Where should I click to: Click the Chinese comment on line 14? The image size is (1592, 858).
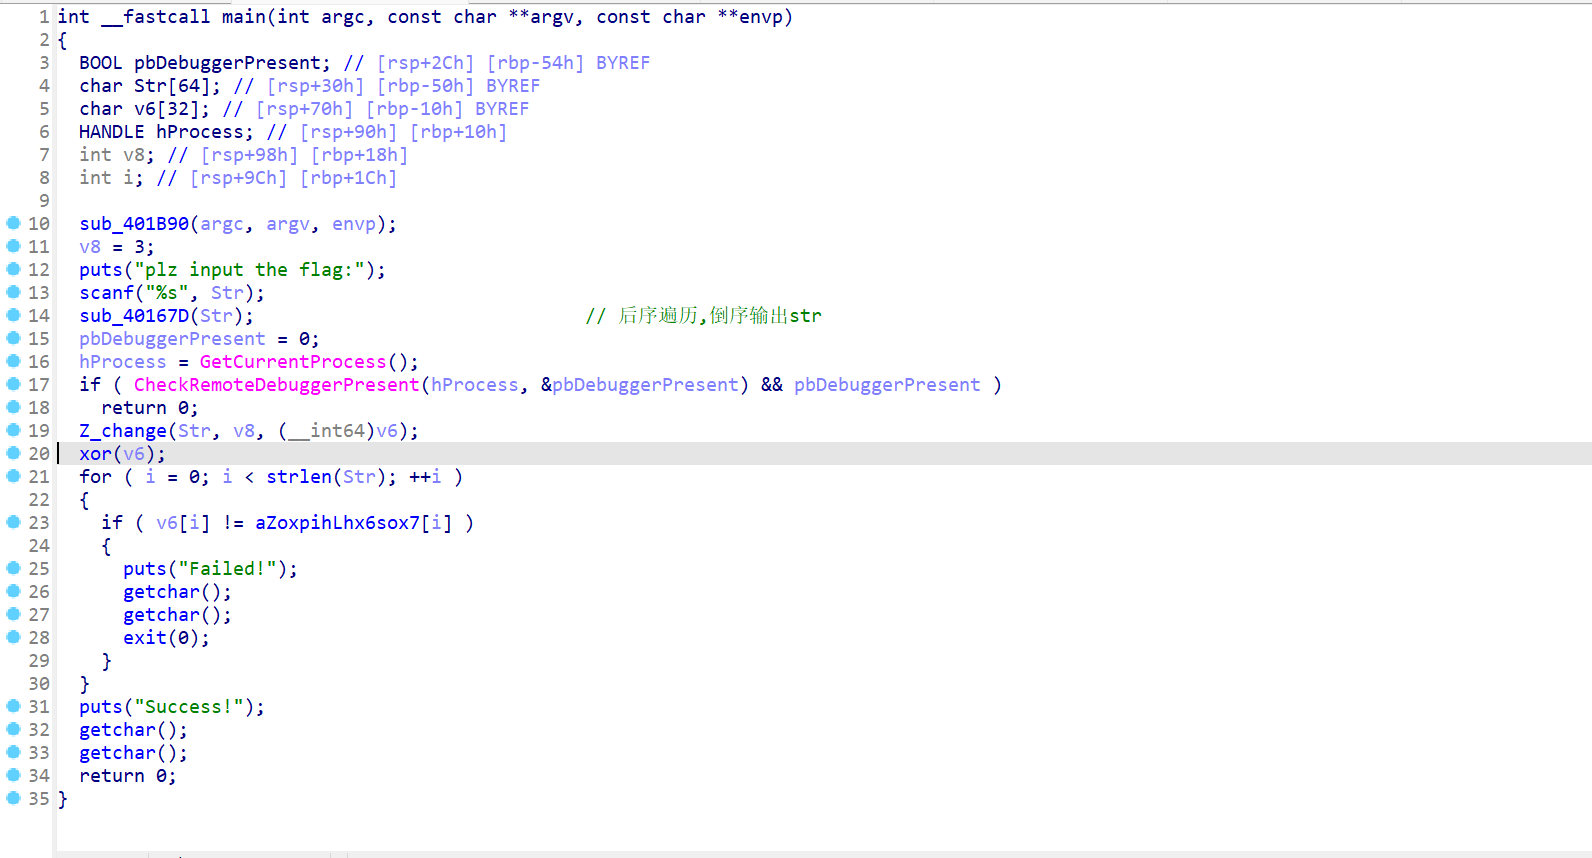pyautogui.click(x=704, y=316)
